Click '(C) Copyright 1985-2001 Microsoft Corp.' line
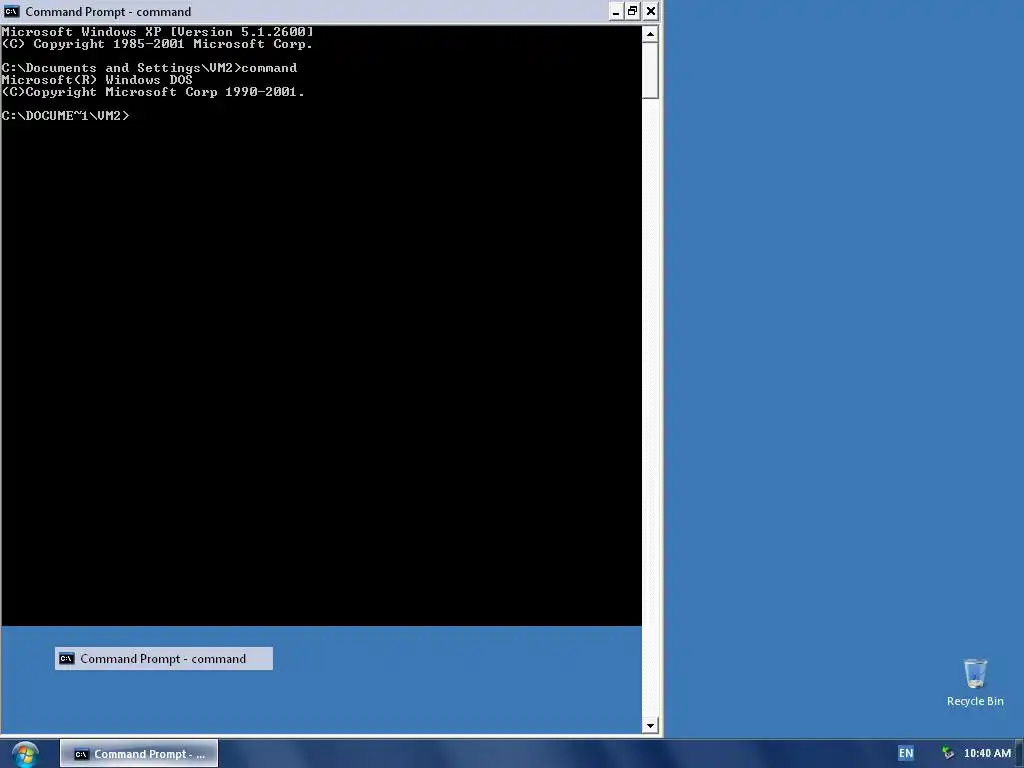 [157, 44]
